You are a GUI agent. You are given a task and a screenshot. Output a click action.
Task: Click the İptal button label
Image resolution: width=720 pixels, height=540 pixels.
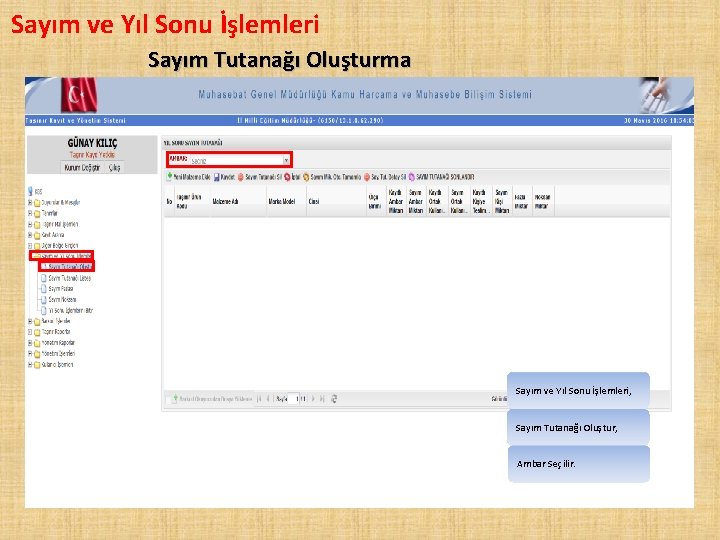[296, 177]
